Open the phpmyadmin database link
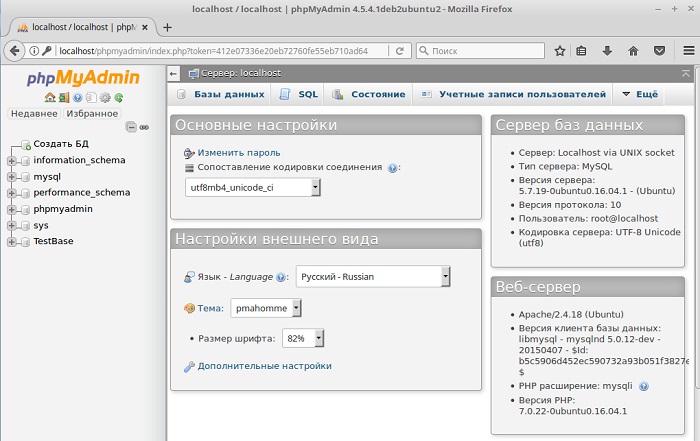 (63, 209)
